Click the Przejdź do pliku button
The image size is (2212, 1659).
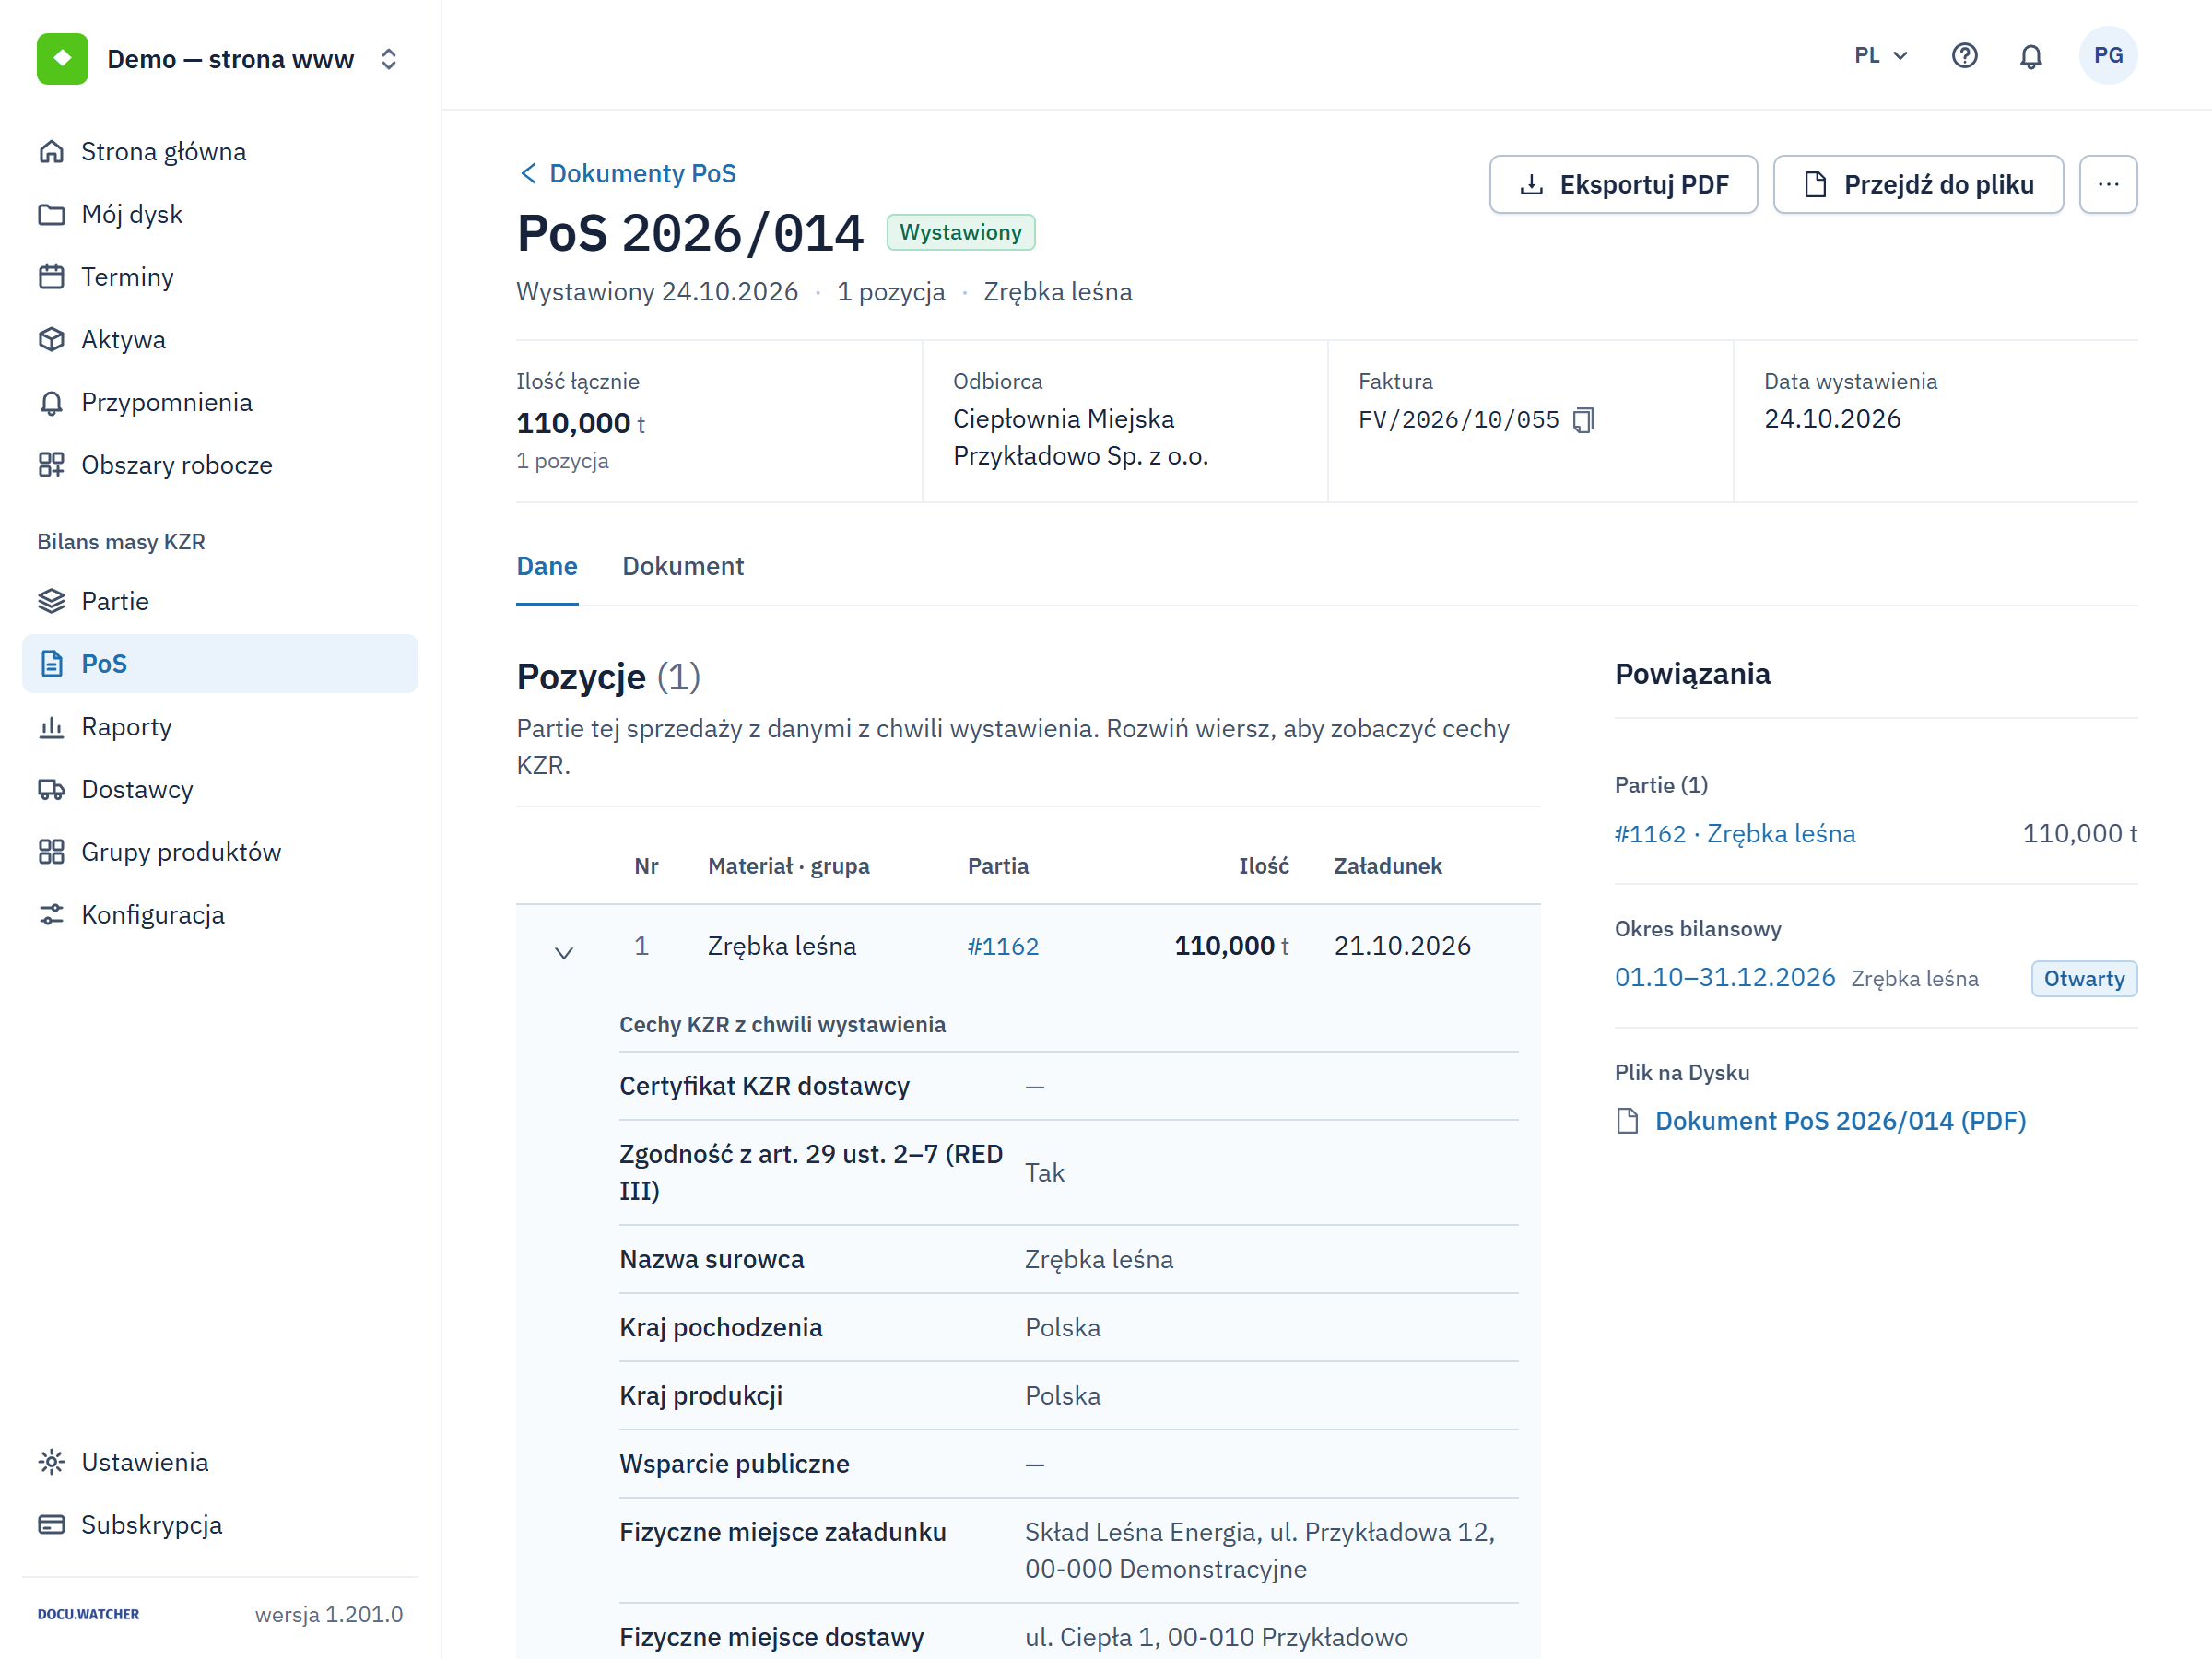click(1918, 184)
